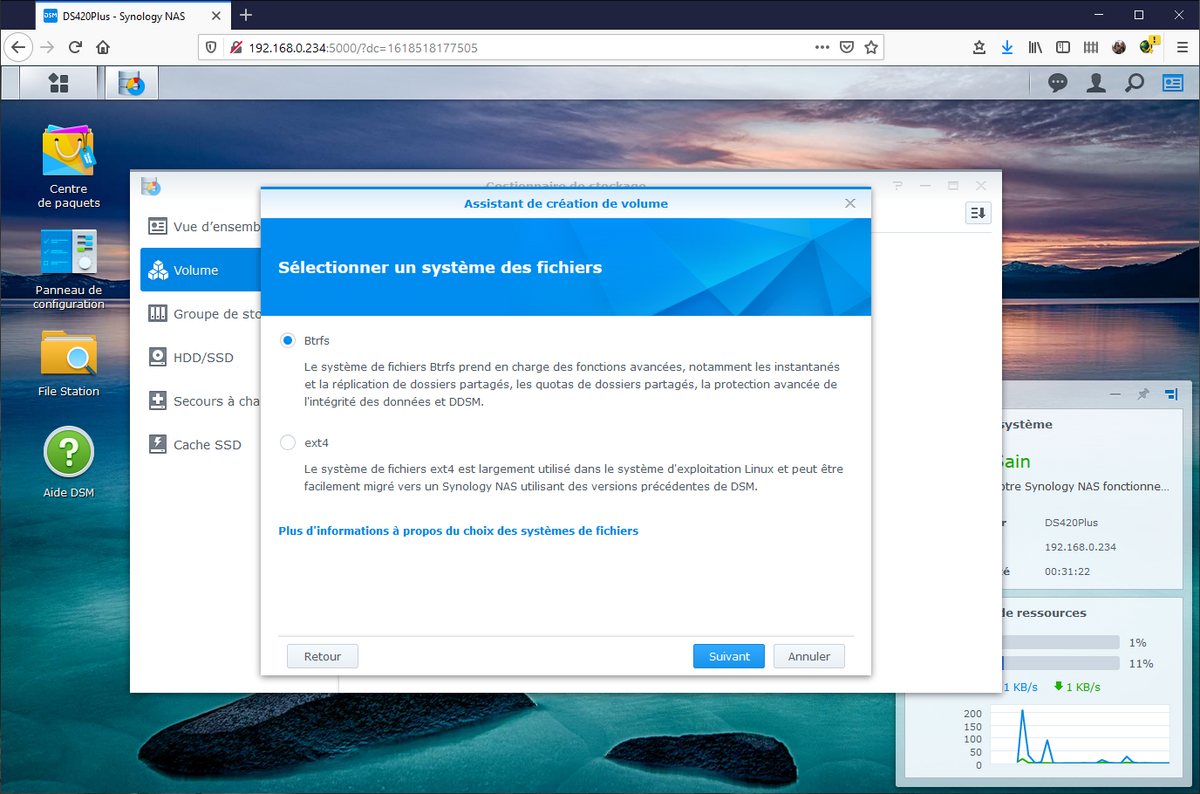1200x794 pixels.
Task: Open Firefox page actions ellipsis
Action: (x=822, y=47)
